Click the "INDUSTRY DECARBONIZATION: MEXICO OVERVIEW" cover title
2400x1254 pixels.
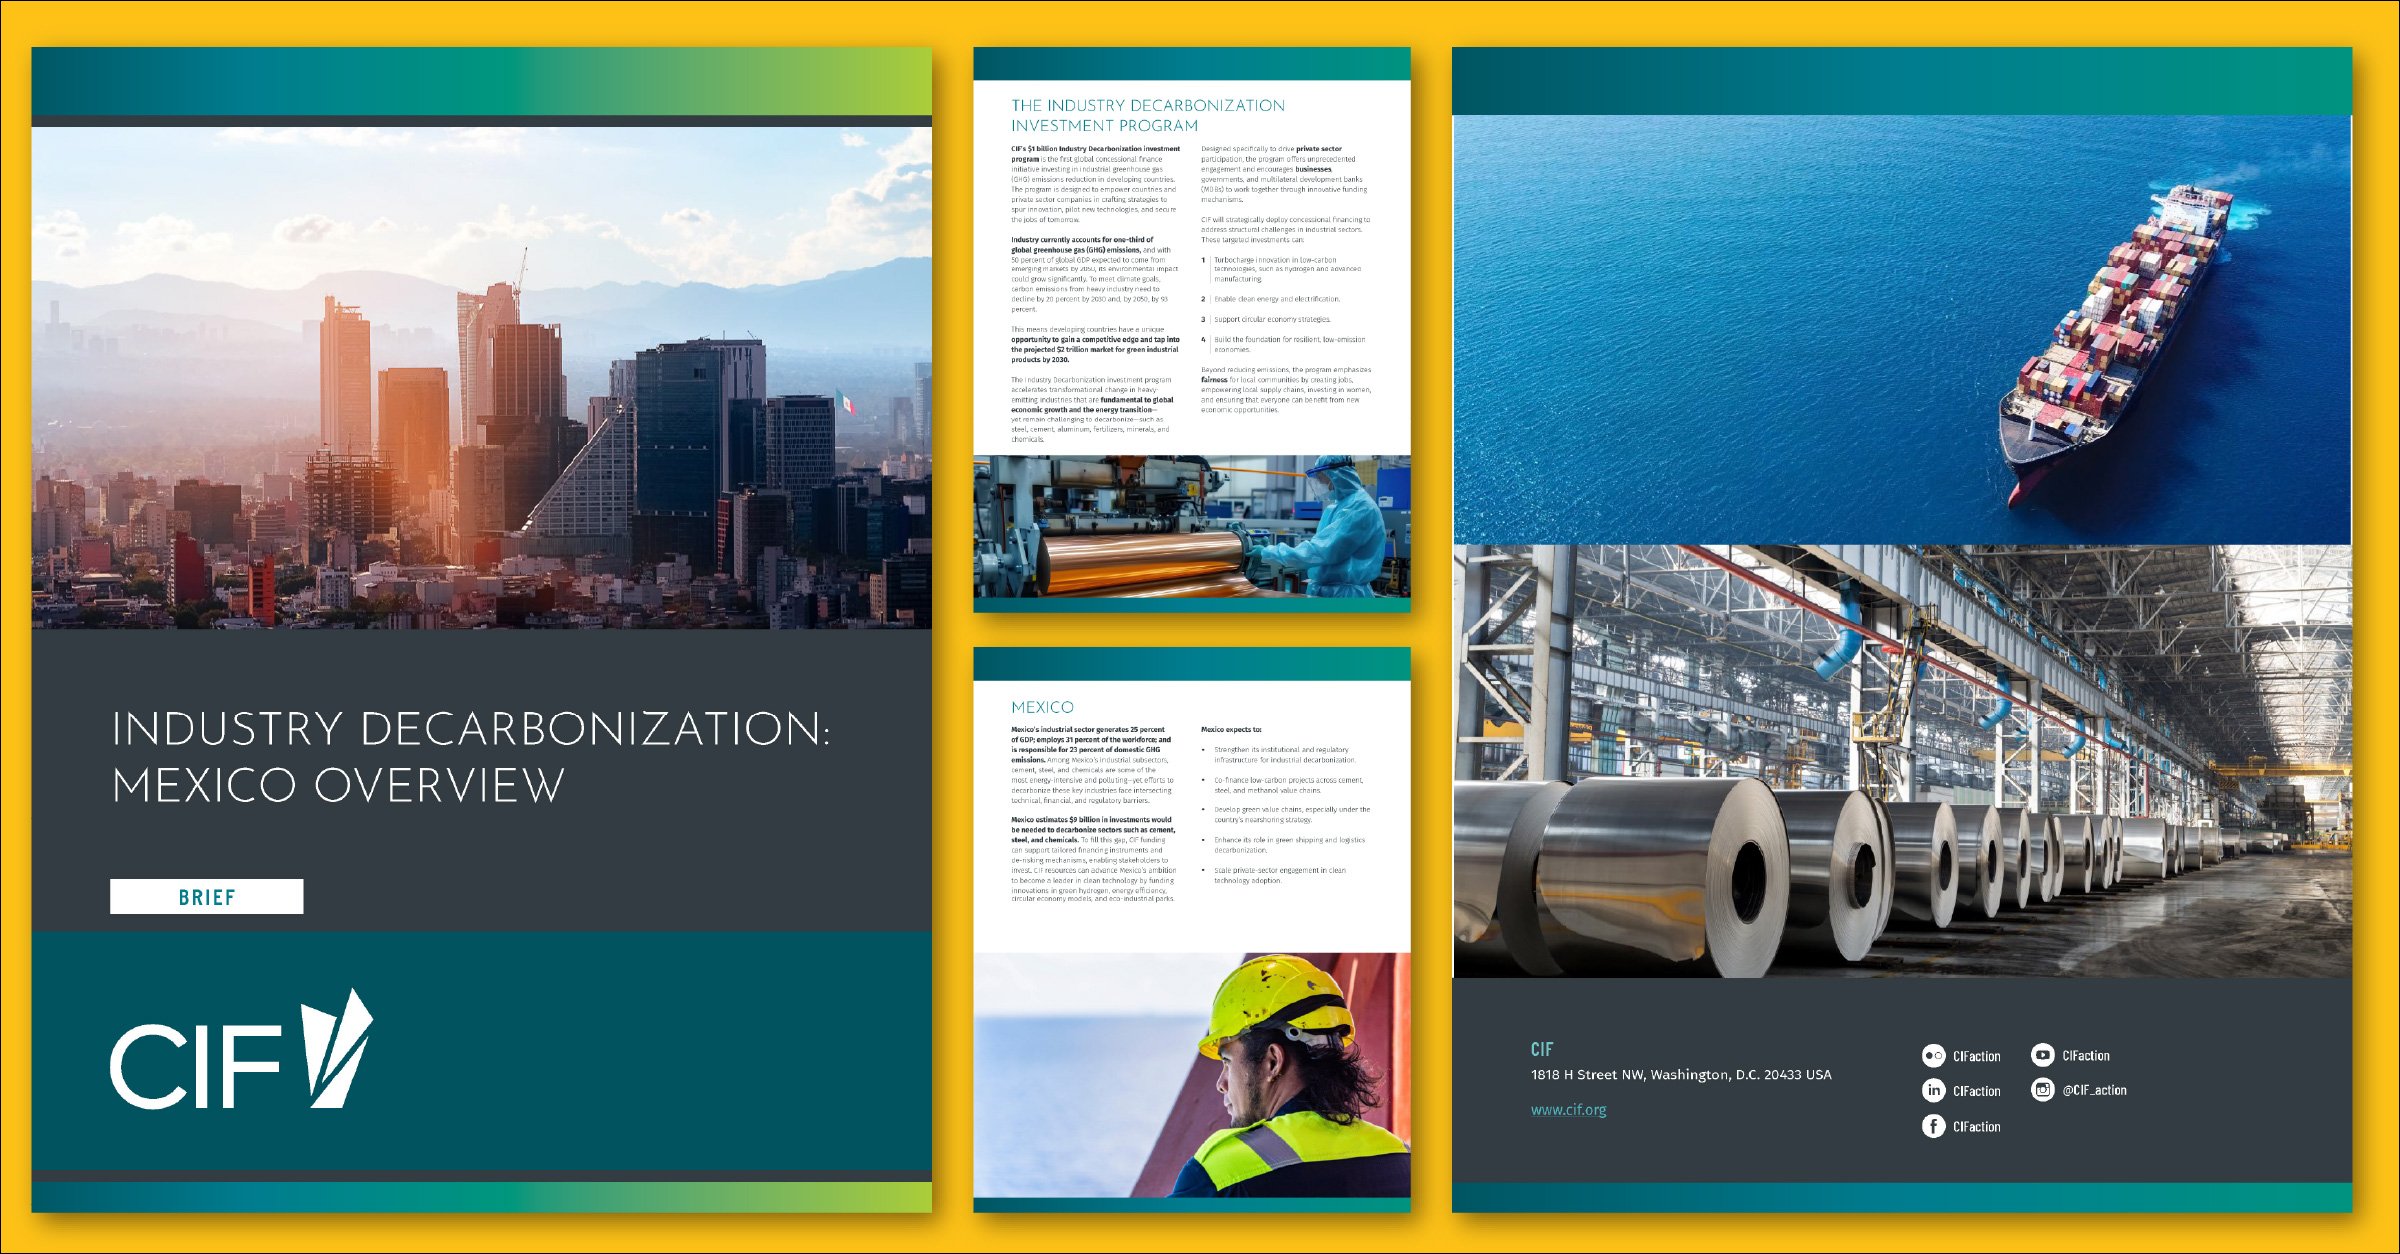(470, 757)
